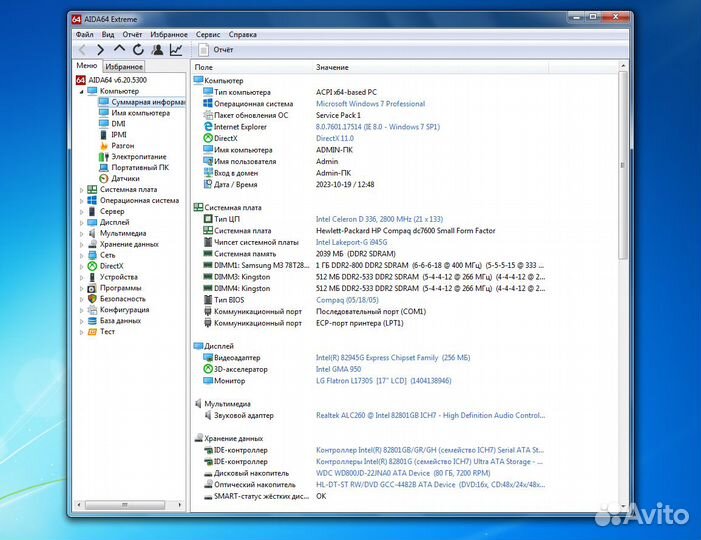Click the Internet Explorer row icon
The height and width of the screenshot is (540, 701).
coord(208,127)
